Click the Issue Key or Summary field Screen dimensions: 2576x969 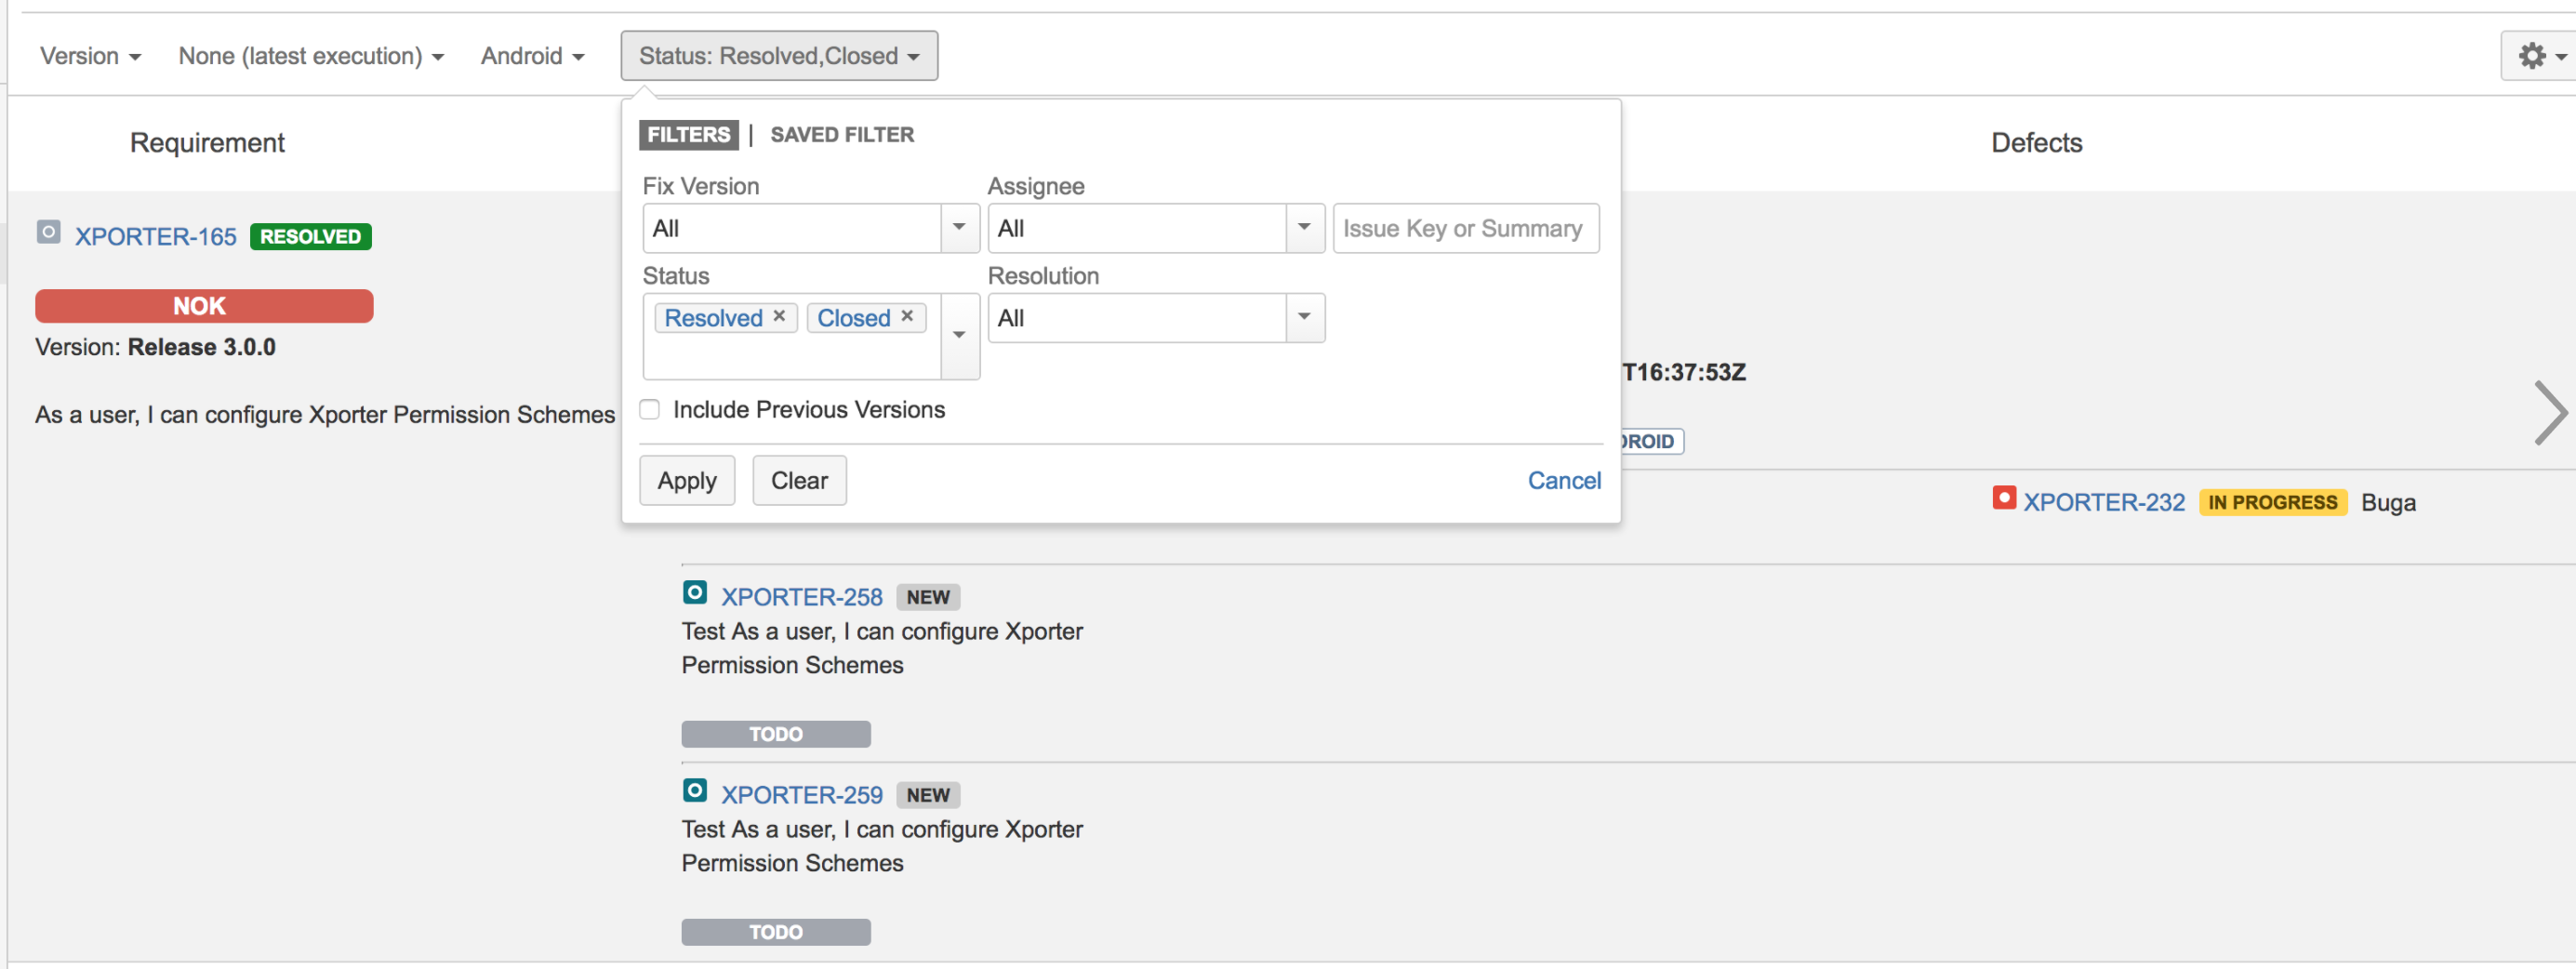click(1466, 228)
